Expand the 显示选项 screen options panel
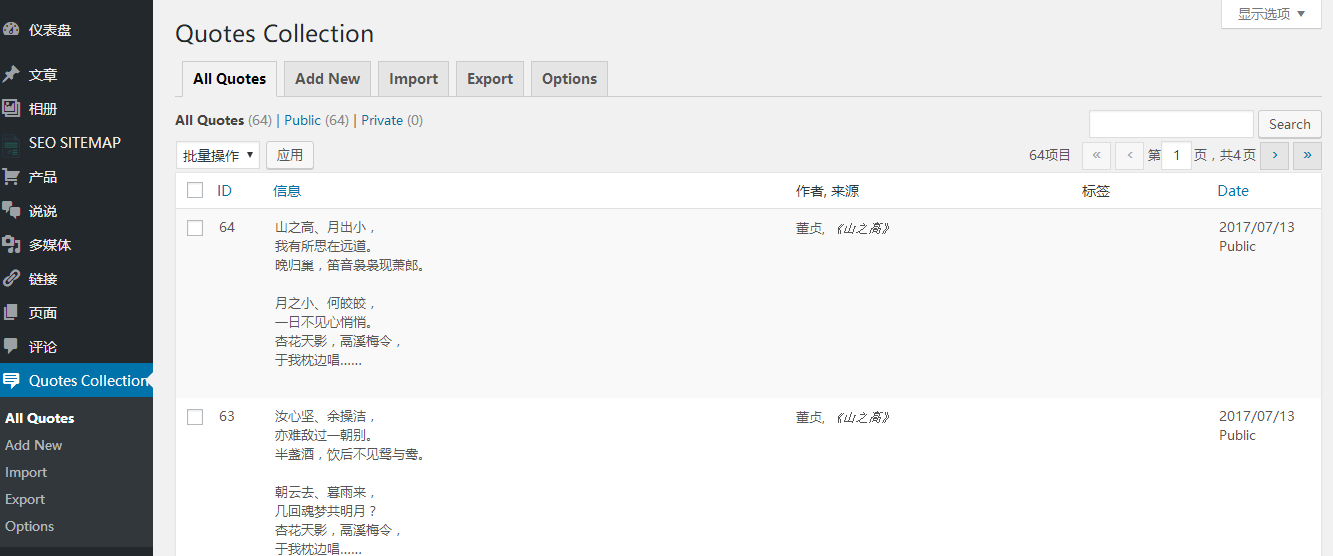Image resolution: width=1333 pixels, height=556 pixels. 1271,14
